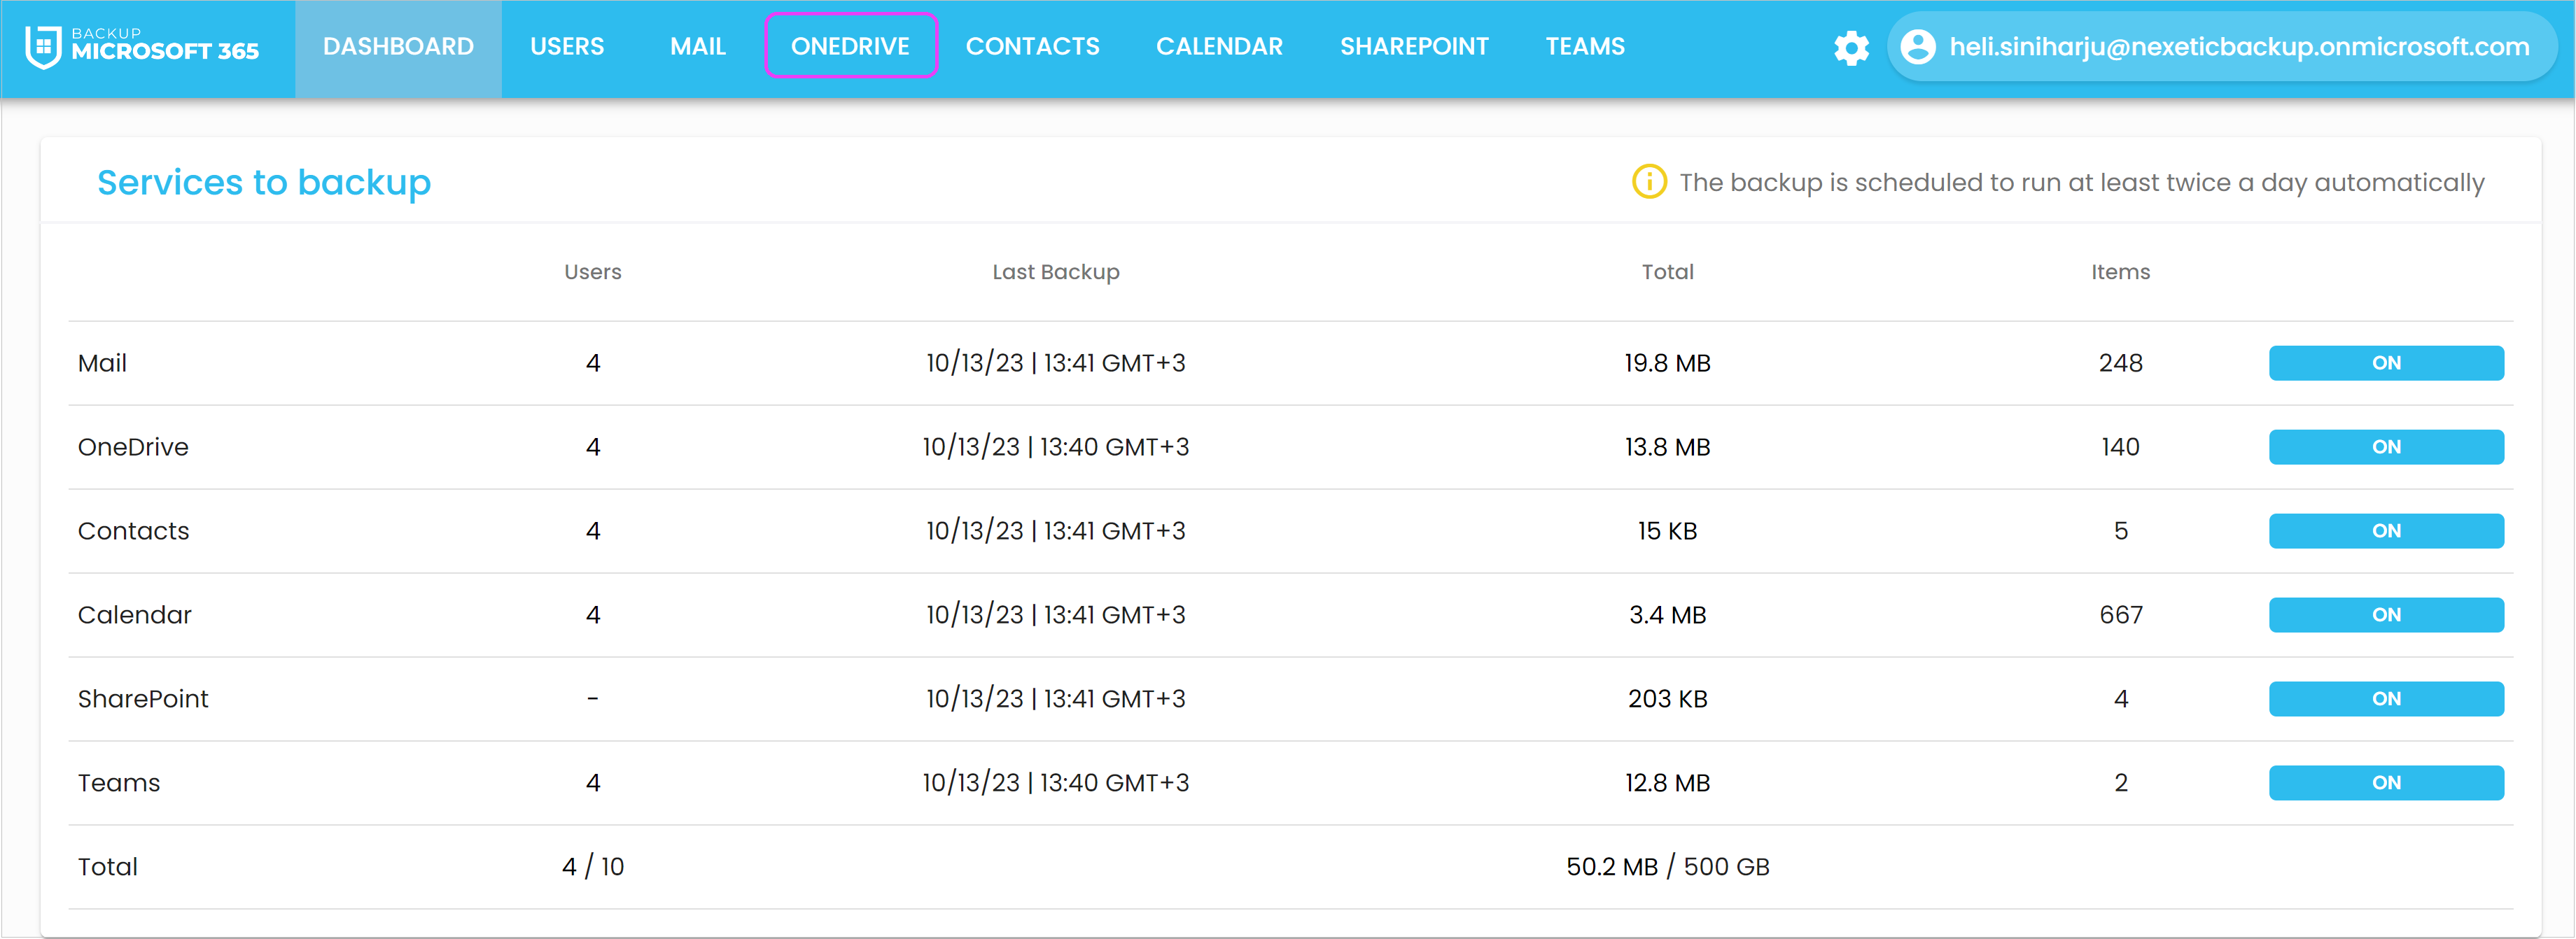Disable Contacts backup ON switch
Image resolution: width=2576 pixels, height=939 pixels.
[2386, 531]
